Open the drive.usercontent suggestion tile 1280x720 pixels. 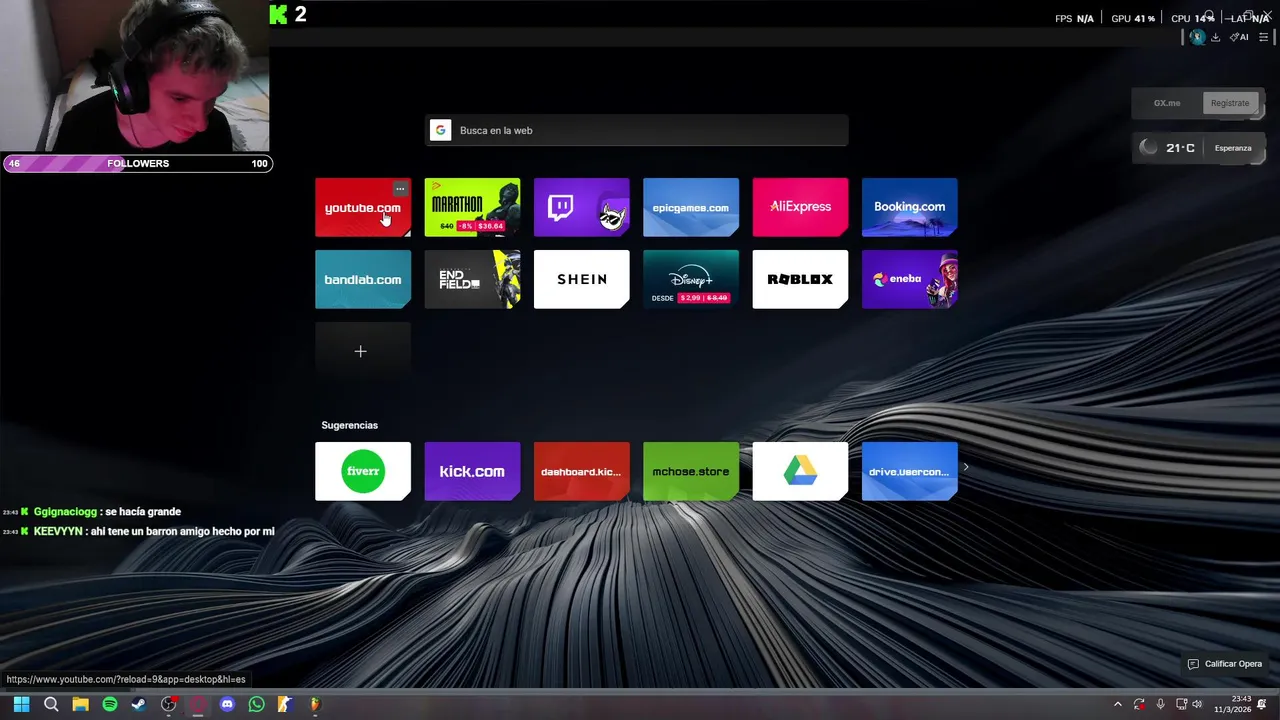pos(909,471)
